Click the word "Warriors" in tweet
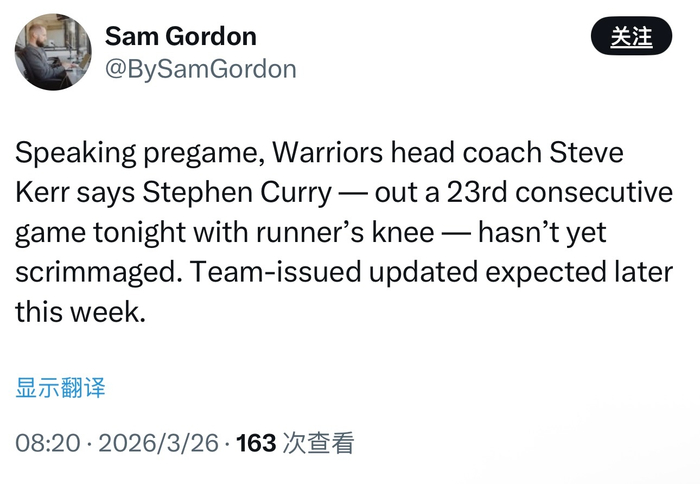The image size is (700, 484). pos(336,155)
